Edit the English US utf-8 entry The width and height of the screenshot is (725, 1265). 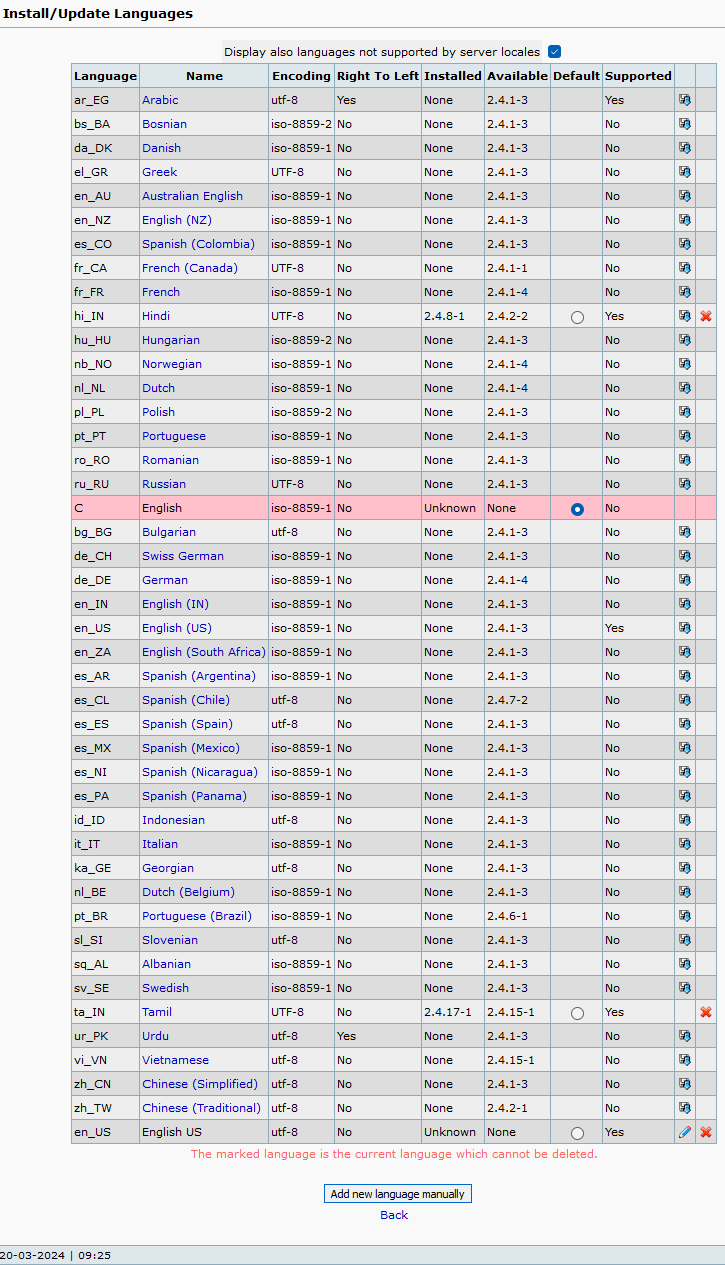(685, 1132)
